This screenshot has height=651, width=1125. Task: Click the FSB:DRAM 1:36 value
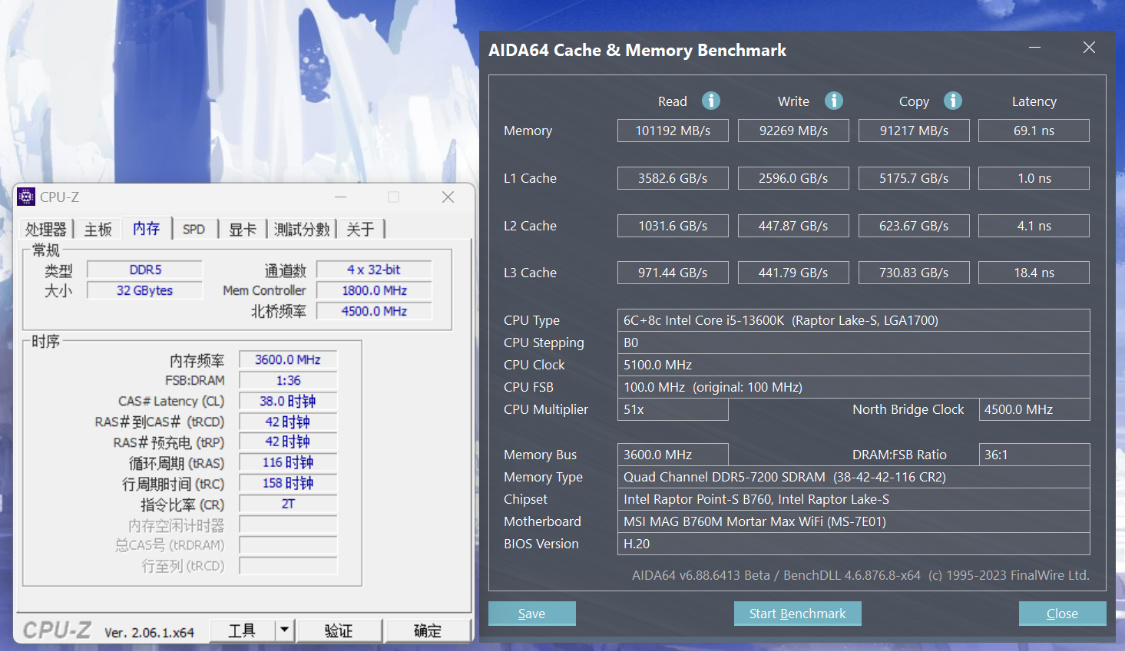click(288, 380)
